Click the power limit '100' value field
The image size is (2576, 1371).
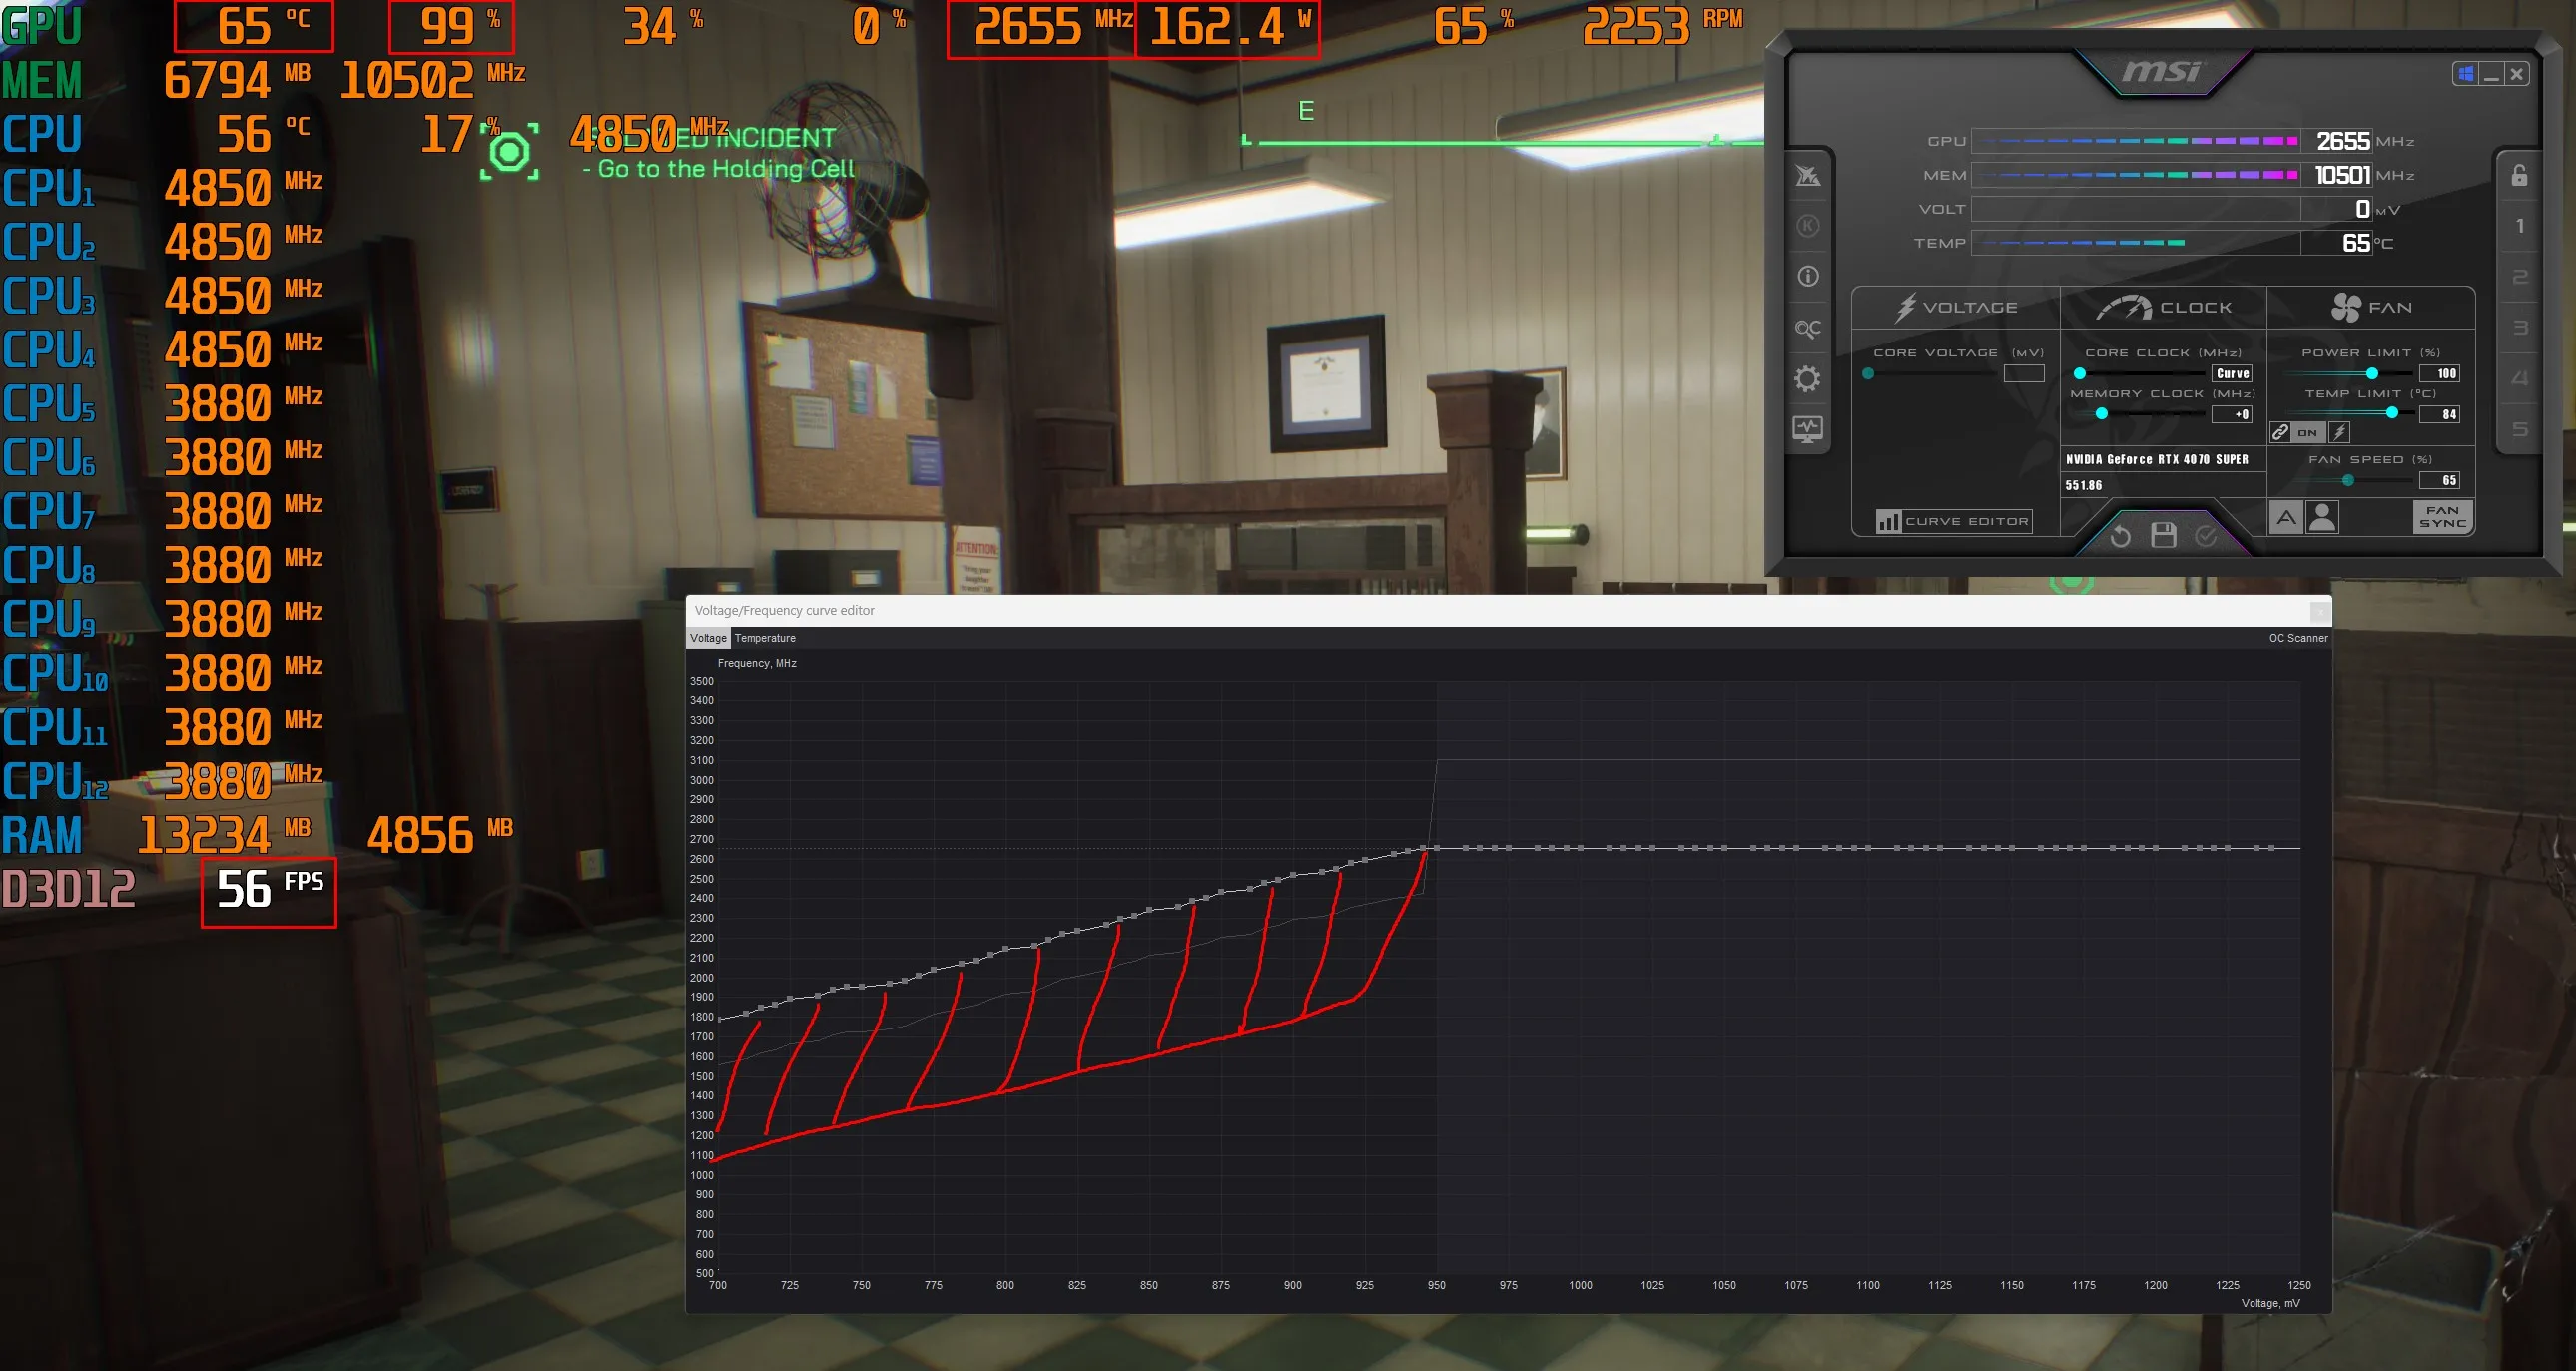tap(2439, 374)
